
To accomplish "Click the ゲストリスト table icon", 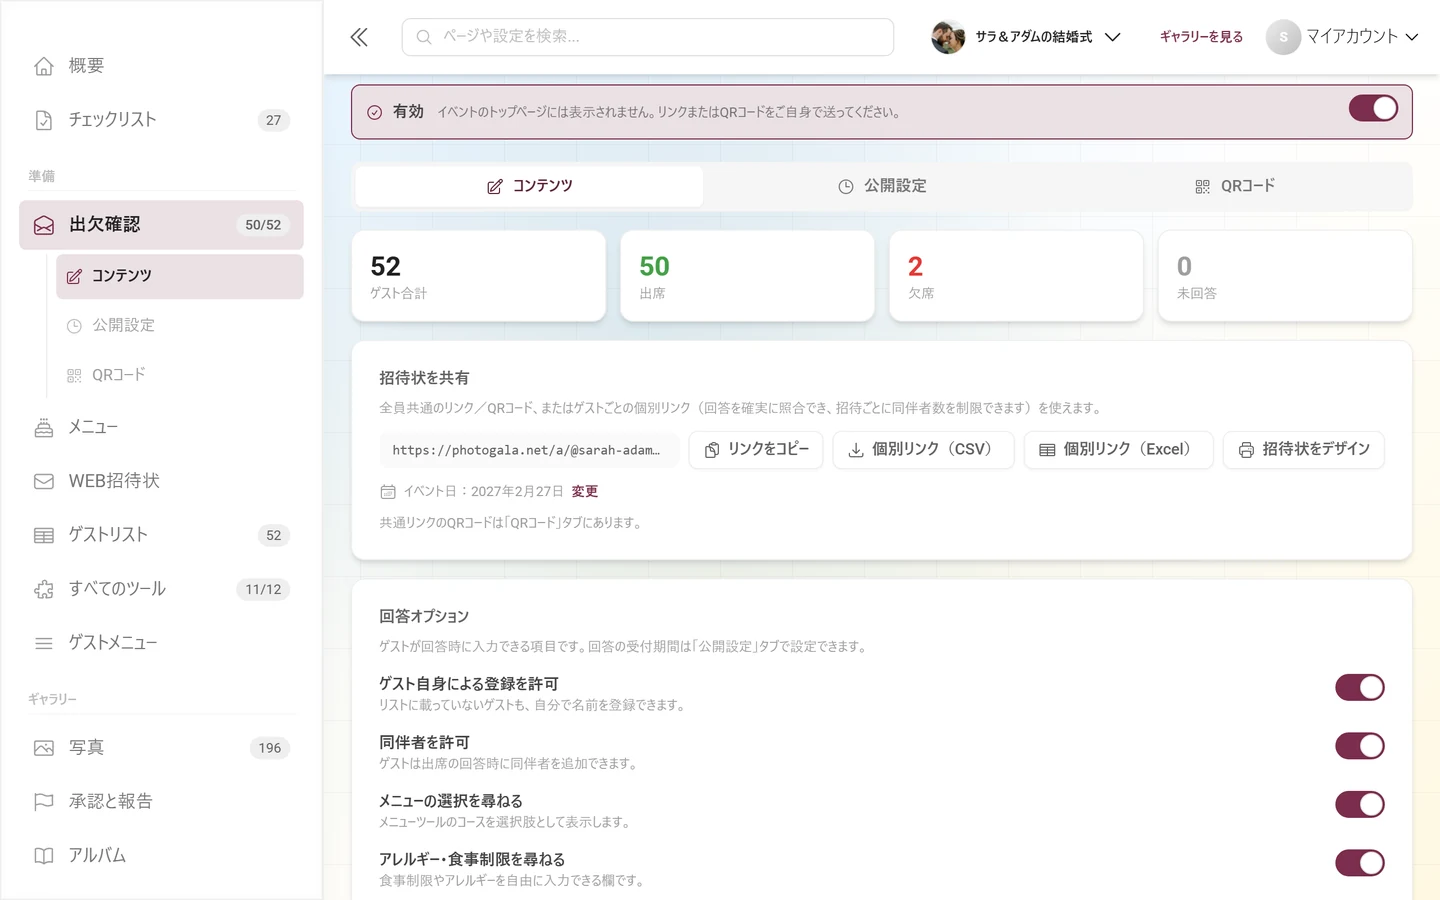I will [44, 535].
